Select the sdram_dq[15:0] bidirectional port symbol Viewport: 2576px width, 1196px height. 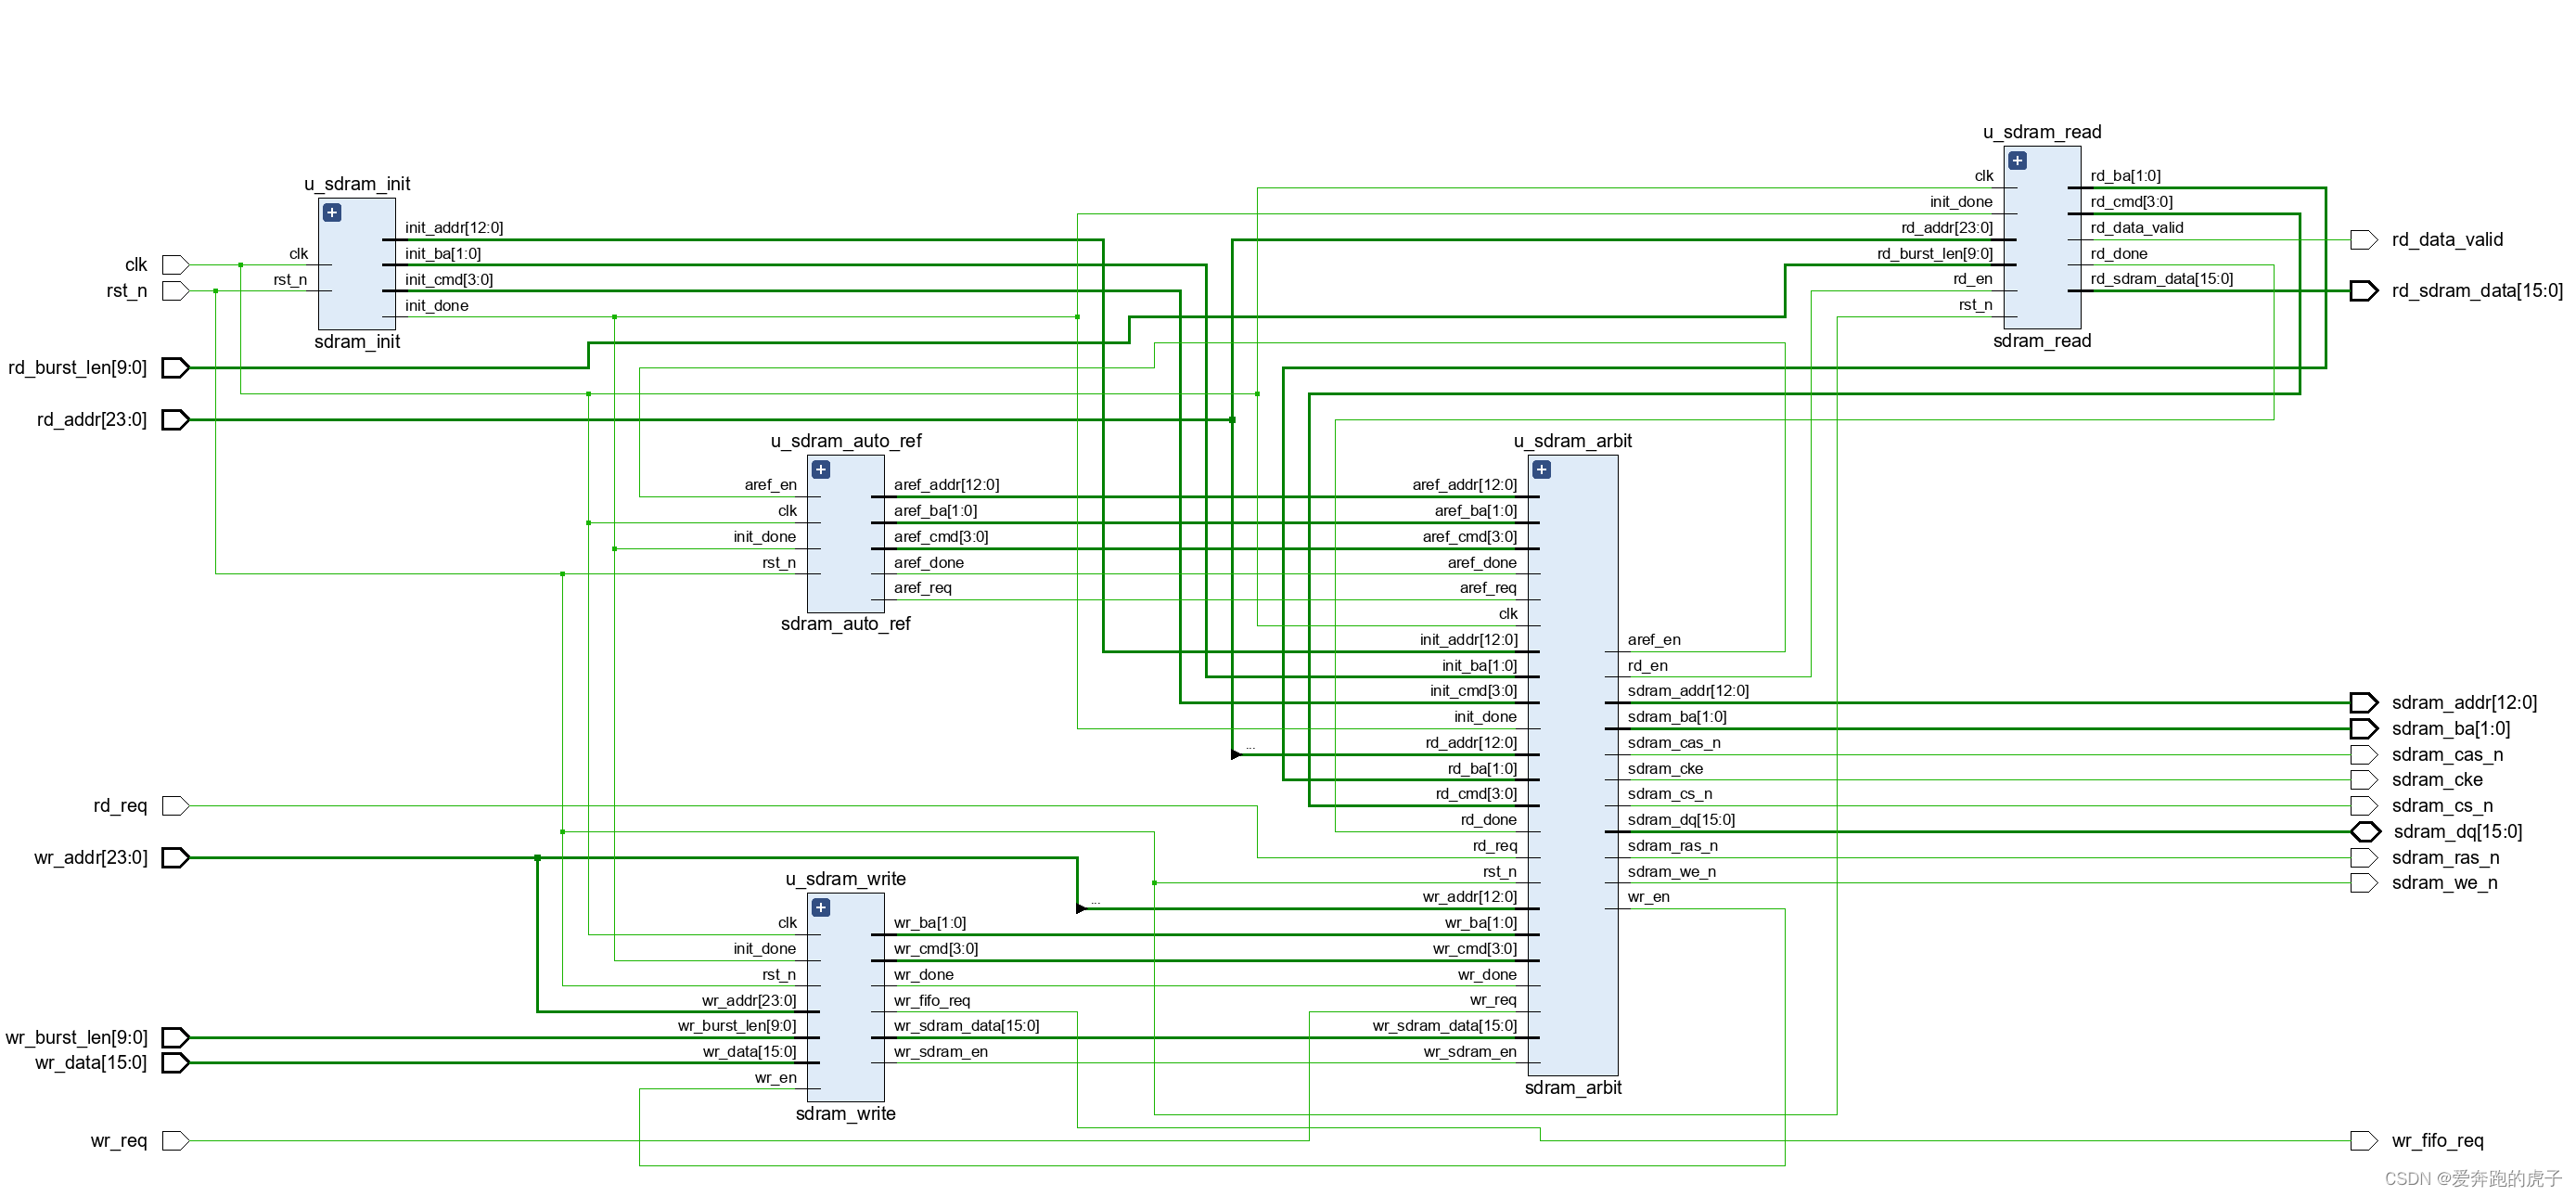coord(2366,832)
